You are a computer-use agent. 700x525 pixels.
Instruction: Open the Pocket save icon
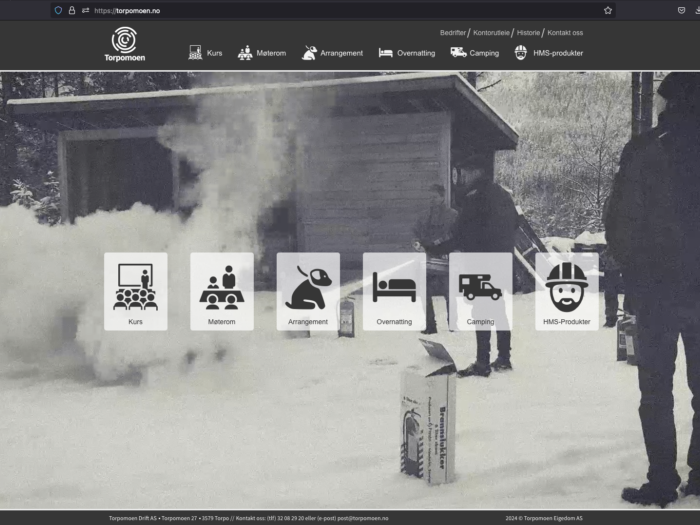[681, 10]
